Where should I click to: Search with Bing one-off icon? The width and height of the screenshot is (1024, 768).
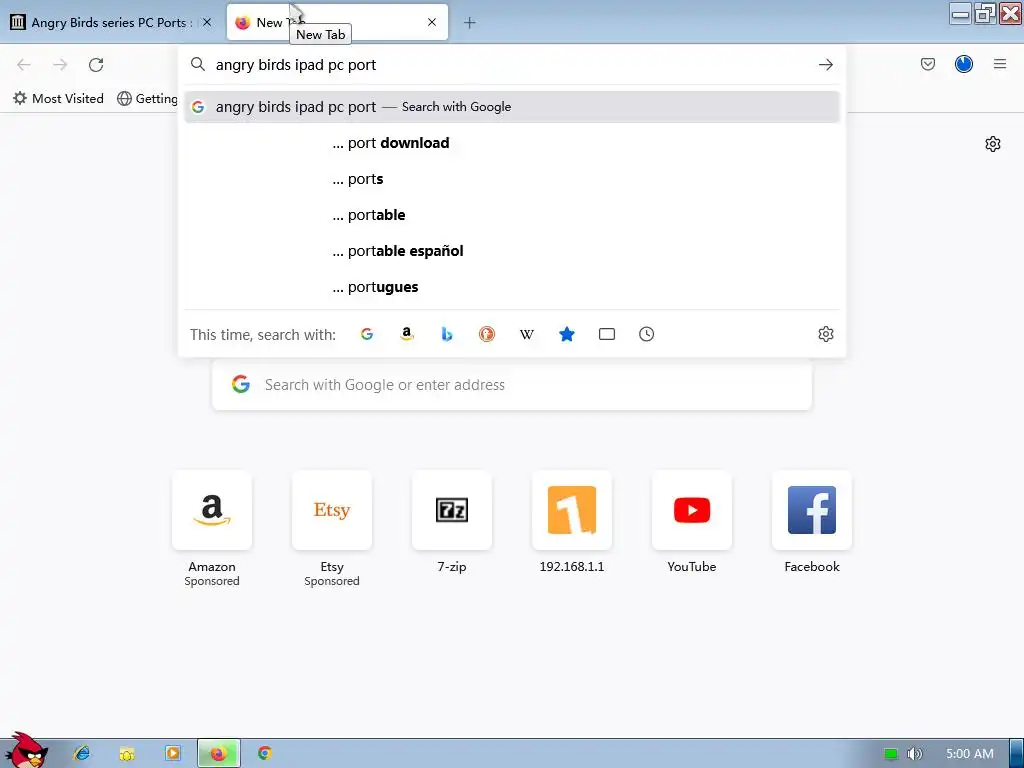coord(447,334)
